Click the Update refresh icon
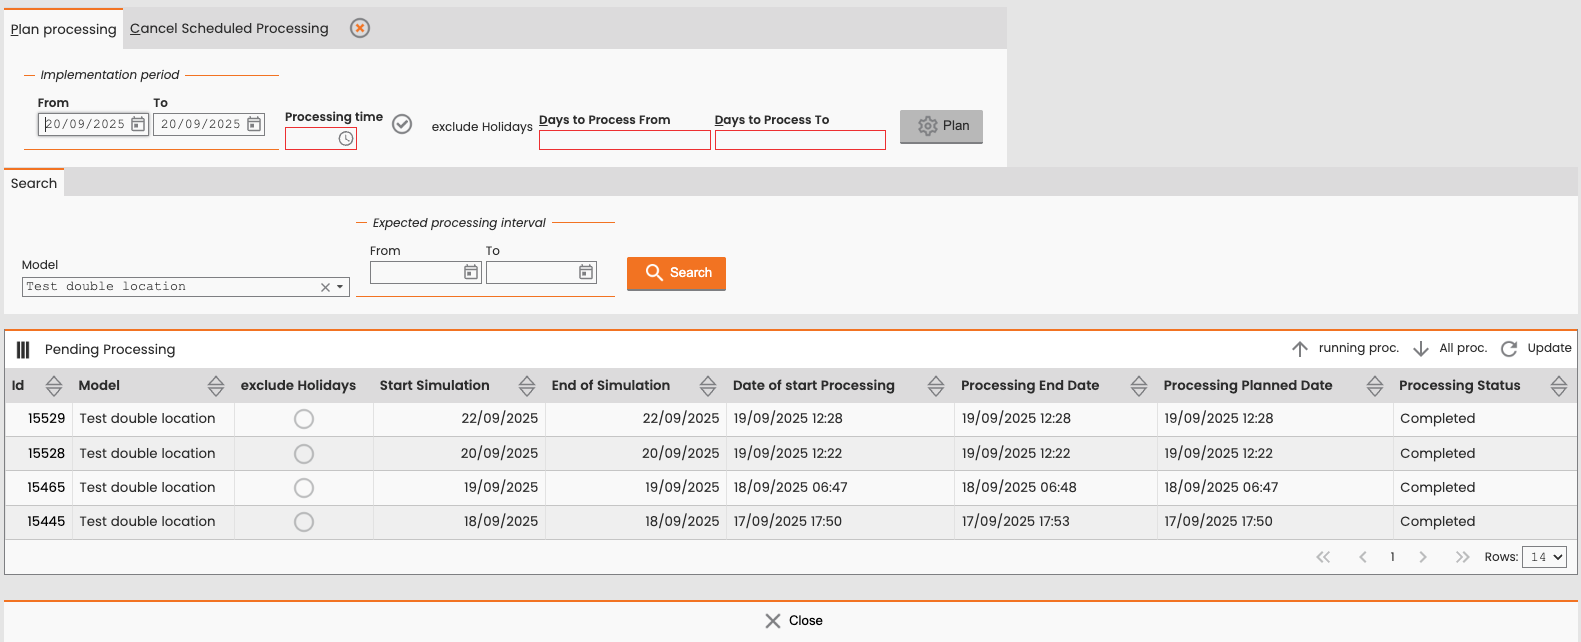The width and height of the screenshot is (1581, 642). pos(1509,349)
